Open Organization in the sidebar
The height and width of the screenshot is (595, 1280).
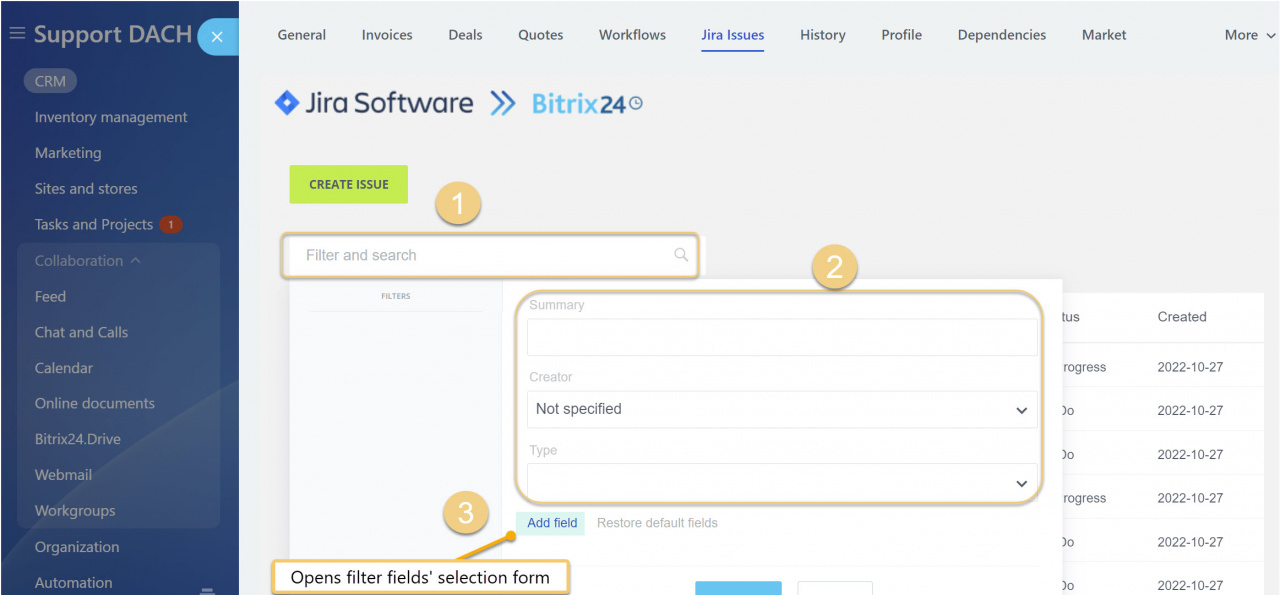(77, 547)
